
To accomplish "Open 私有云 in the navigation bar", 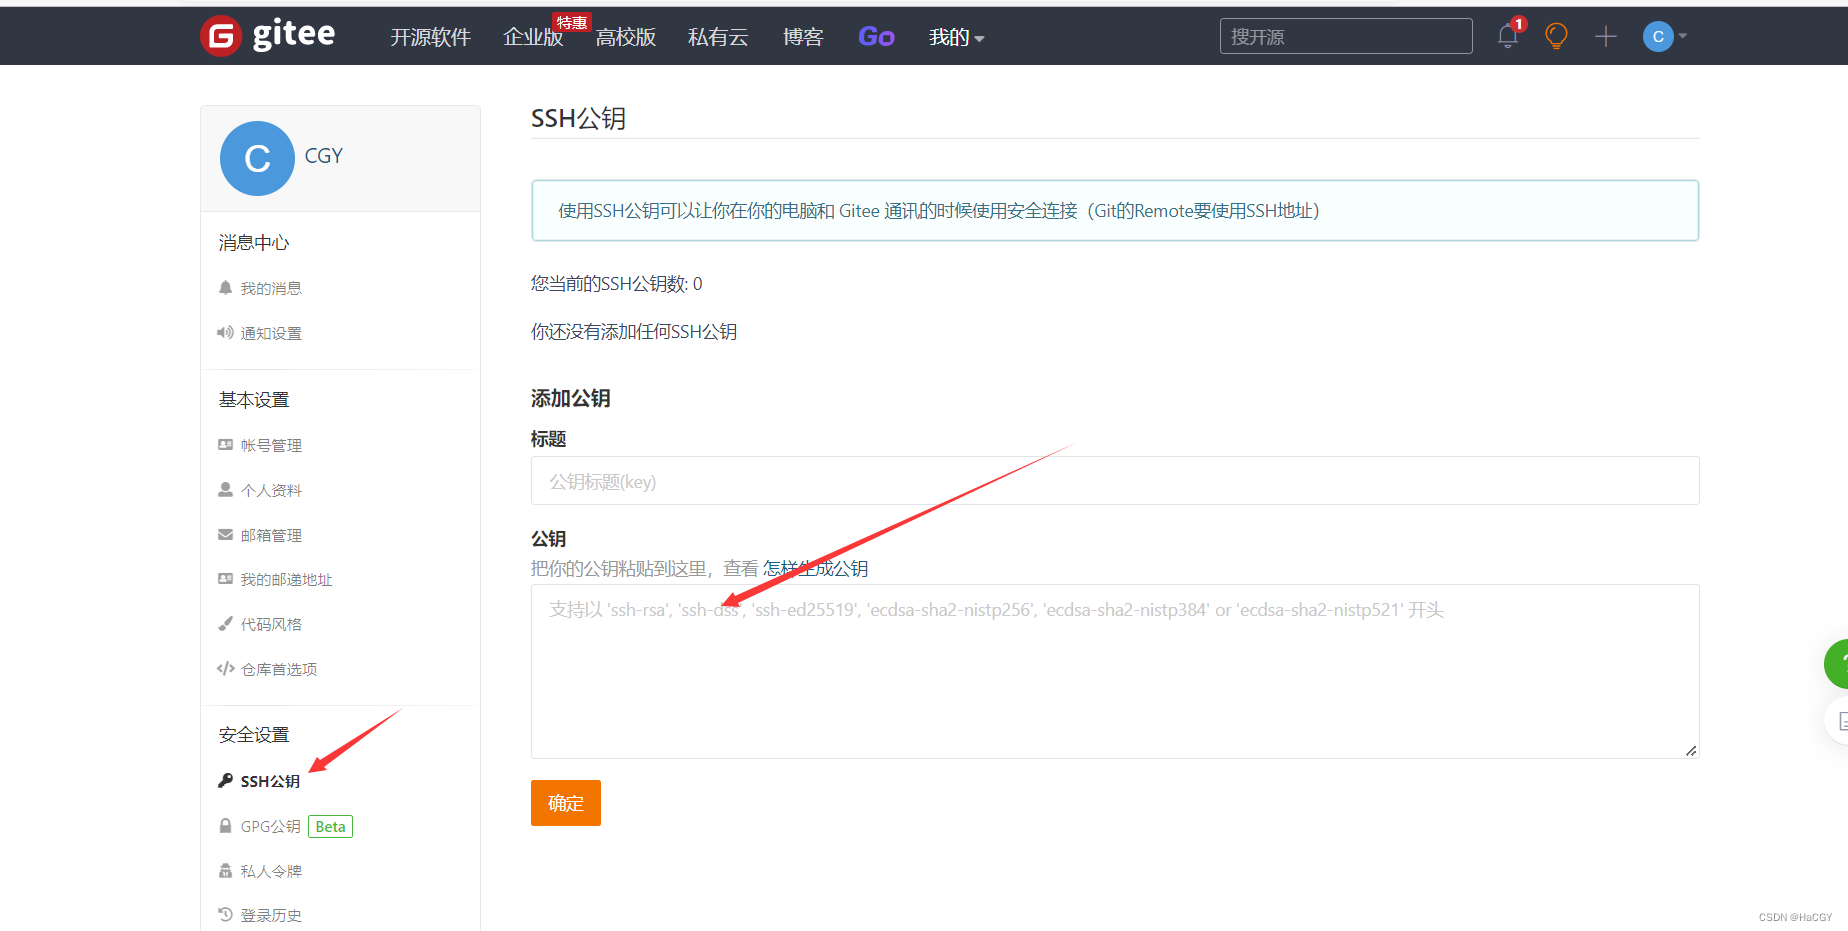I will [718, 37].
